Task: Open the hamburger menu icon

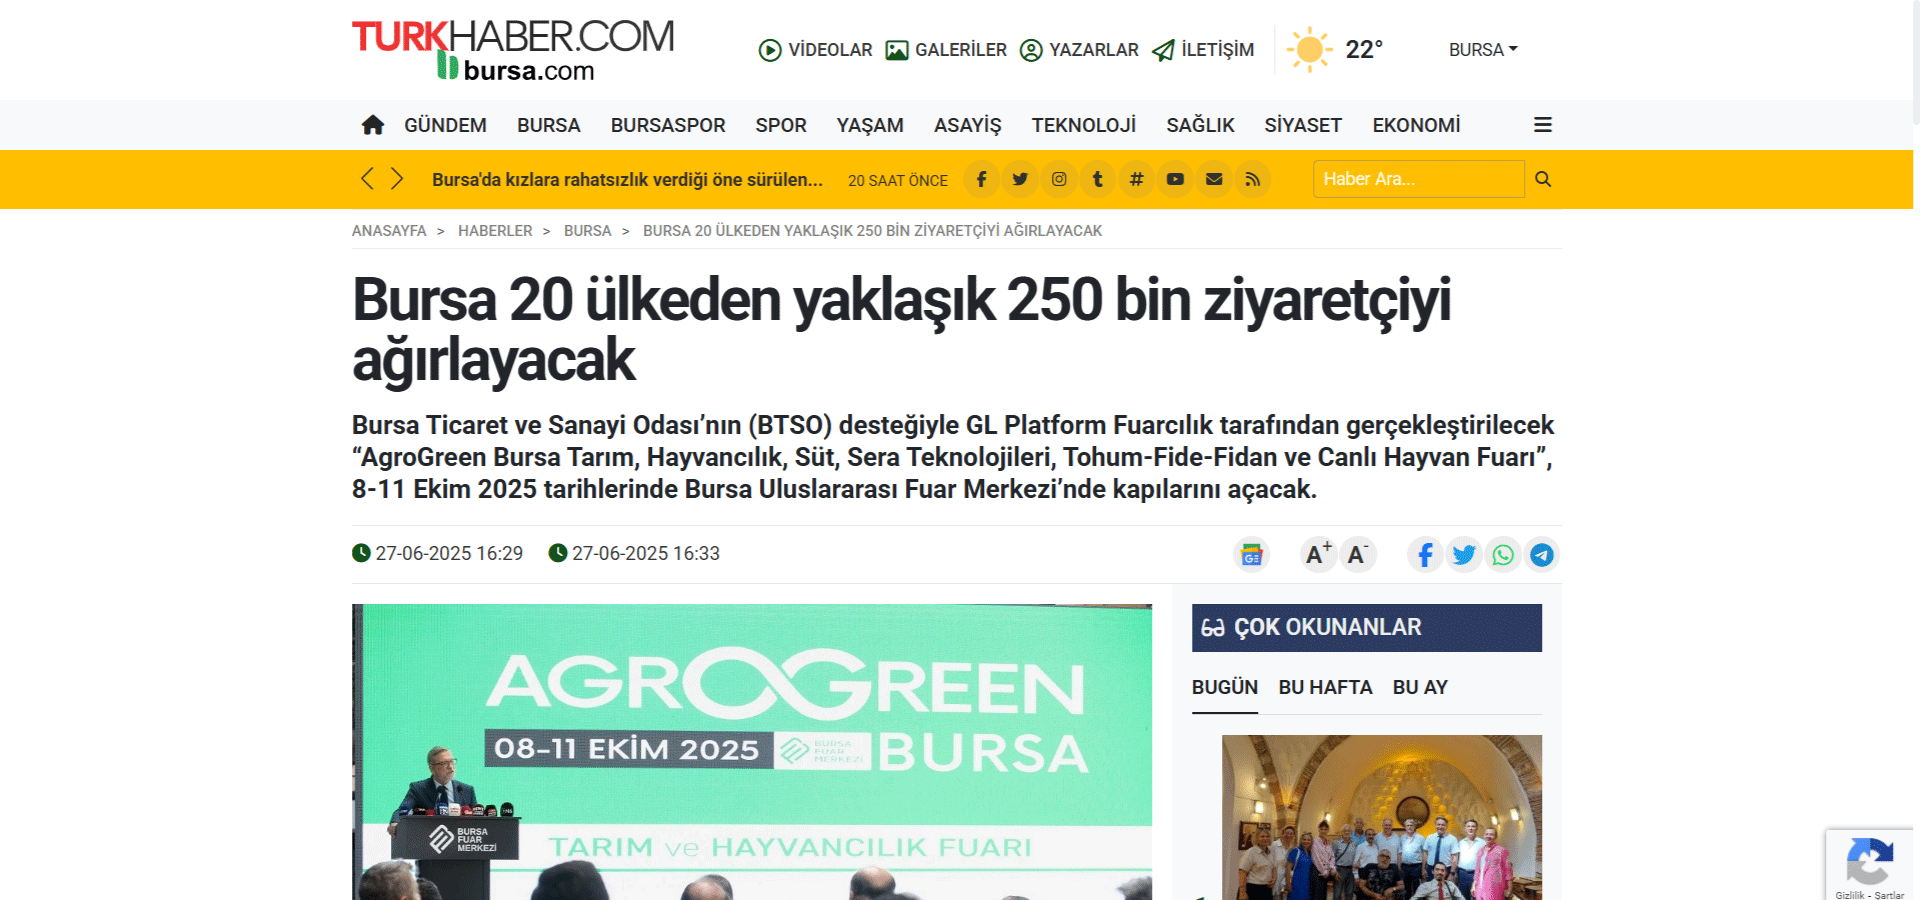Action: click(1542, 125)
